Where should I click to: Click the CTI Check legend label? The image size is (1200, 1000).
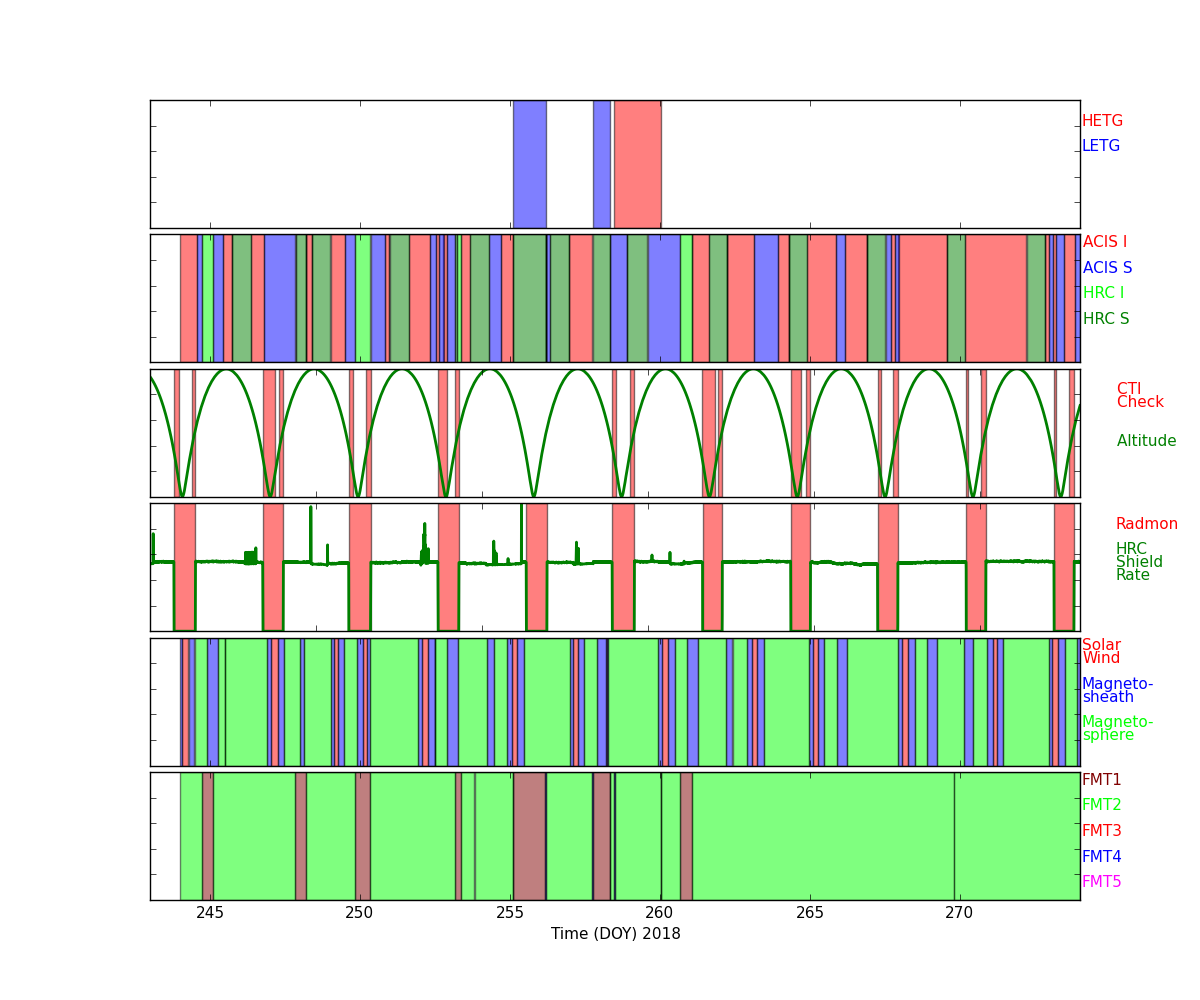1140,396
